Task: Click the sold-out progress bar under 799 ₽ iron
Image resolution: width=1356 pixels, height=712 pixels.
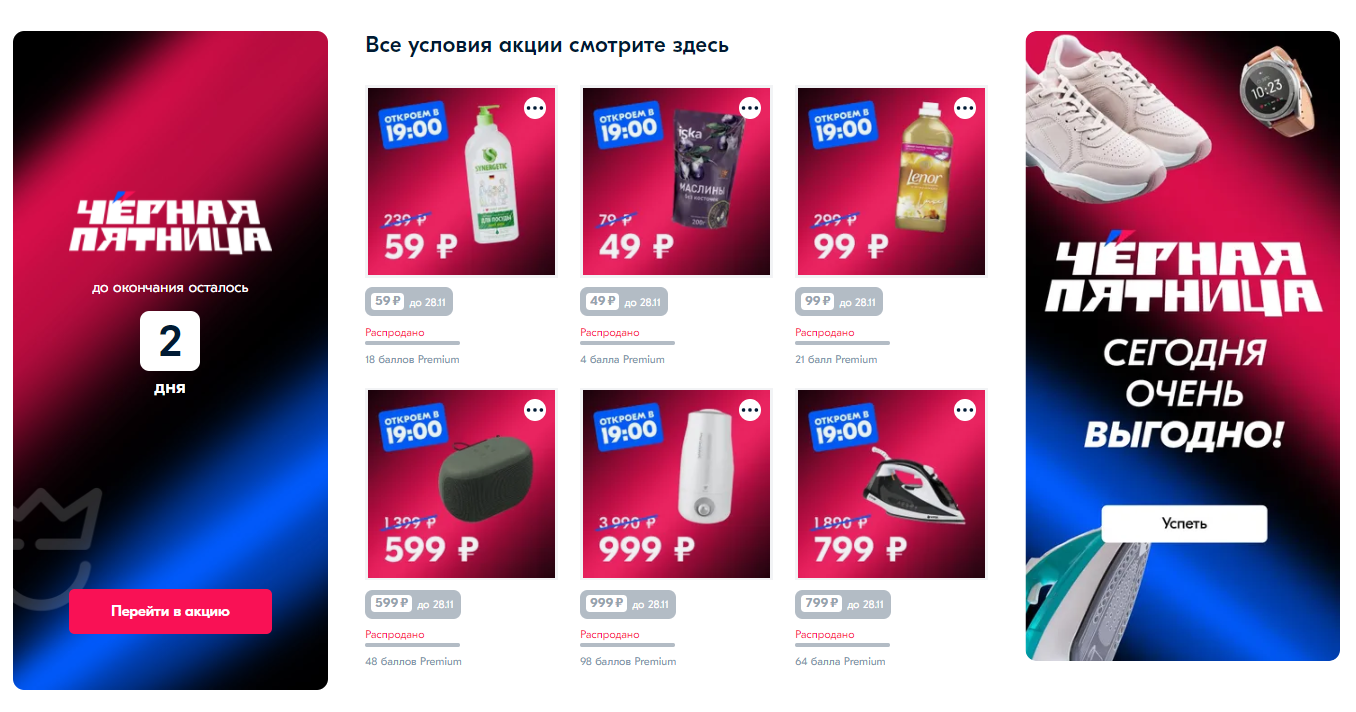Action: click(842, 645)
